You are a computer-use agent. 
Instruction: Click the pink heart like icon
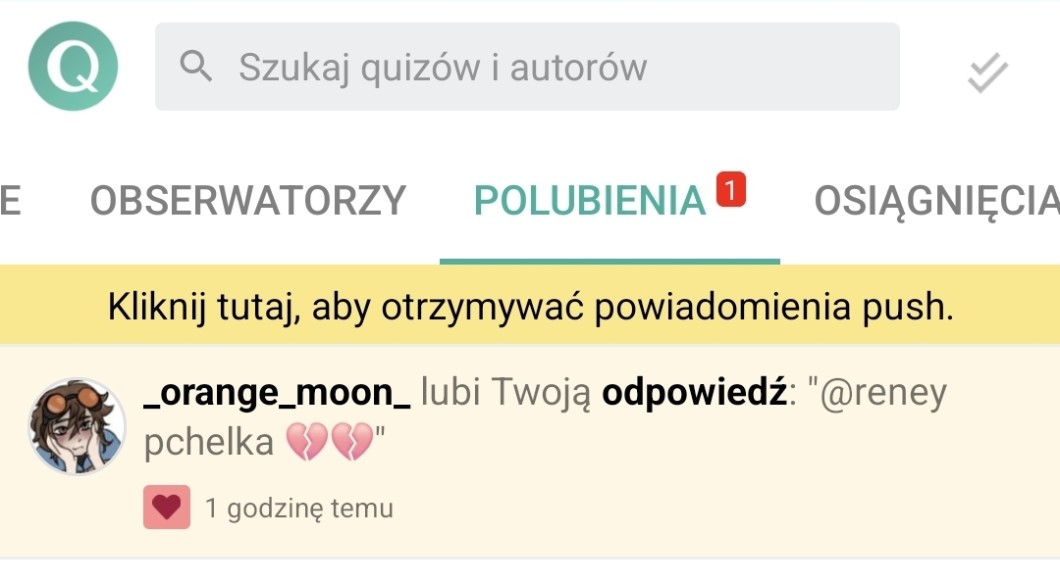(x=166, y=508)
